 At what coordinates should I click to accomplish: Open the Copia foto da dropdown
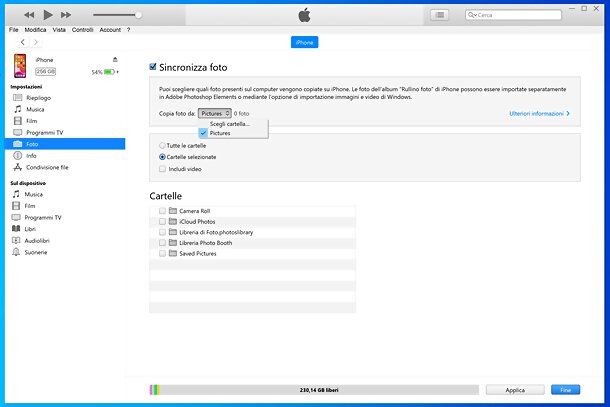[x=215, y=113]
